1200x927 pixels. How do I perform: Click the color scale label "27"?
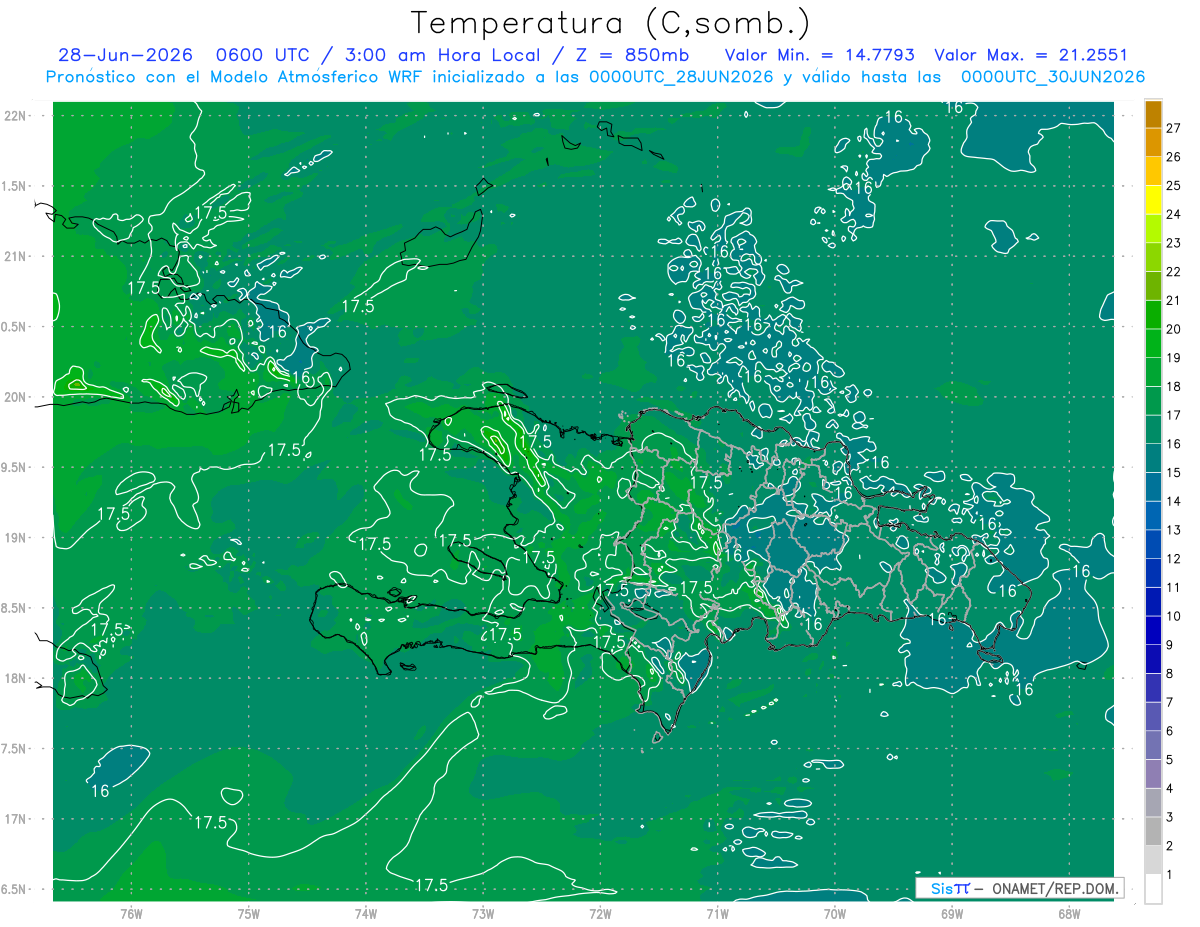(x=1173, y=128)
